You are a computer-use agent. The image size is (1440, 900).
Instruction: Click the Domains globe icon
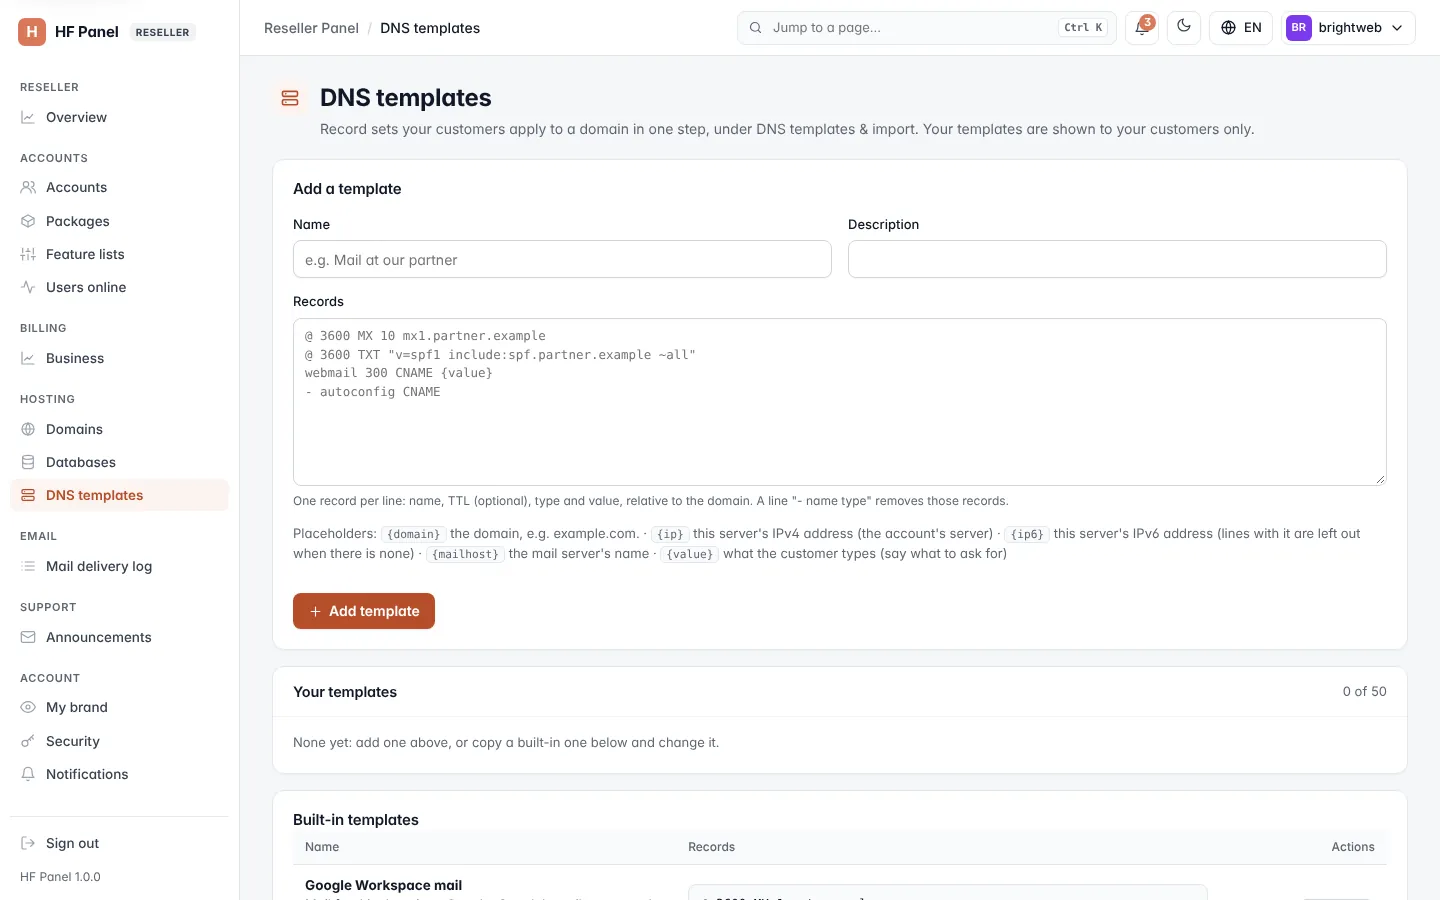pyautogui.click(x=28, y=429)
